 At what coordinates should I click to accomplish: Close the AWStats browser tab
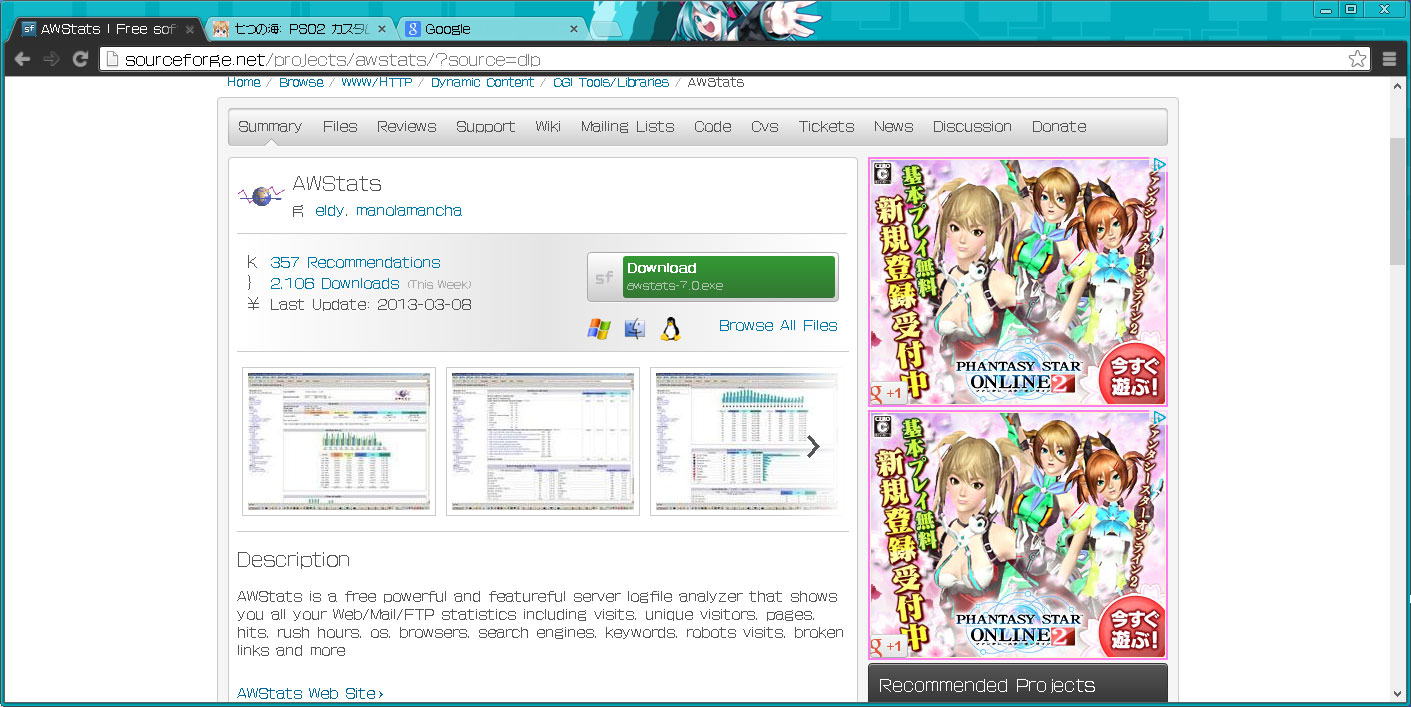pyautogui.click(x=190, y=29)
